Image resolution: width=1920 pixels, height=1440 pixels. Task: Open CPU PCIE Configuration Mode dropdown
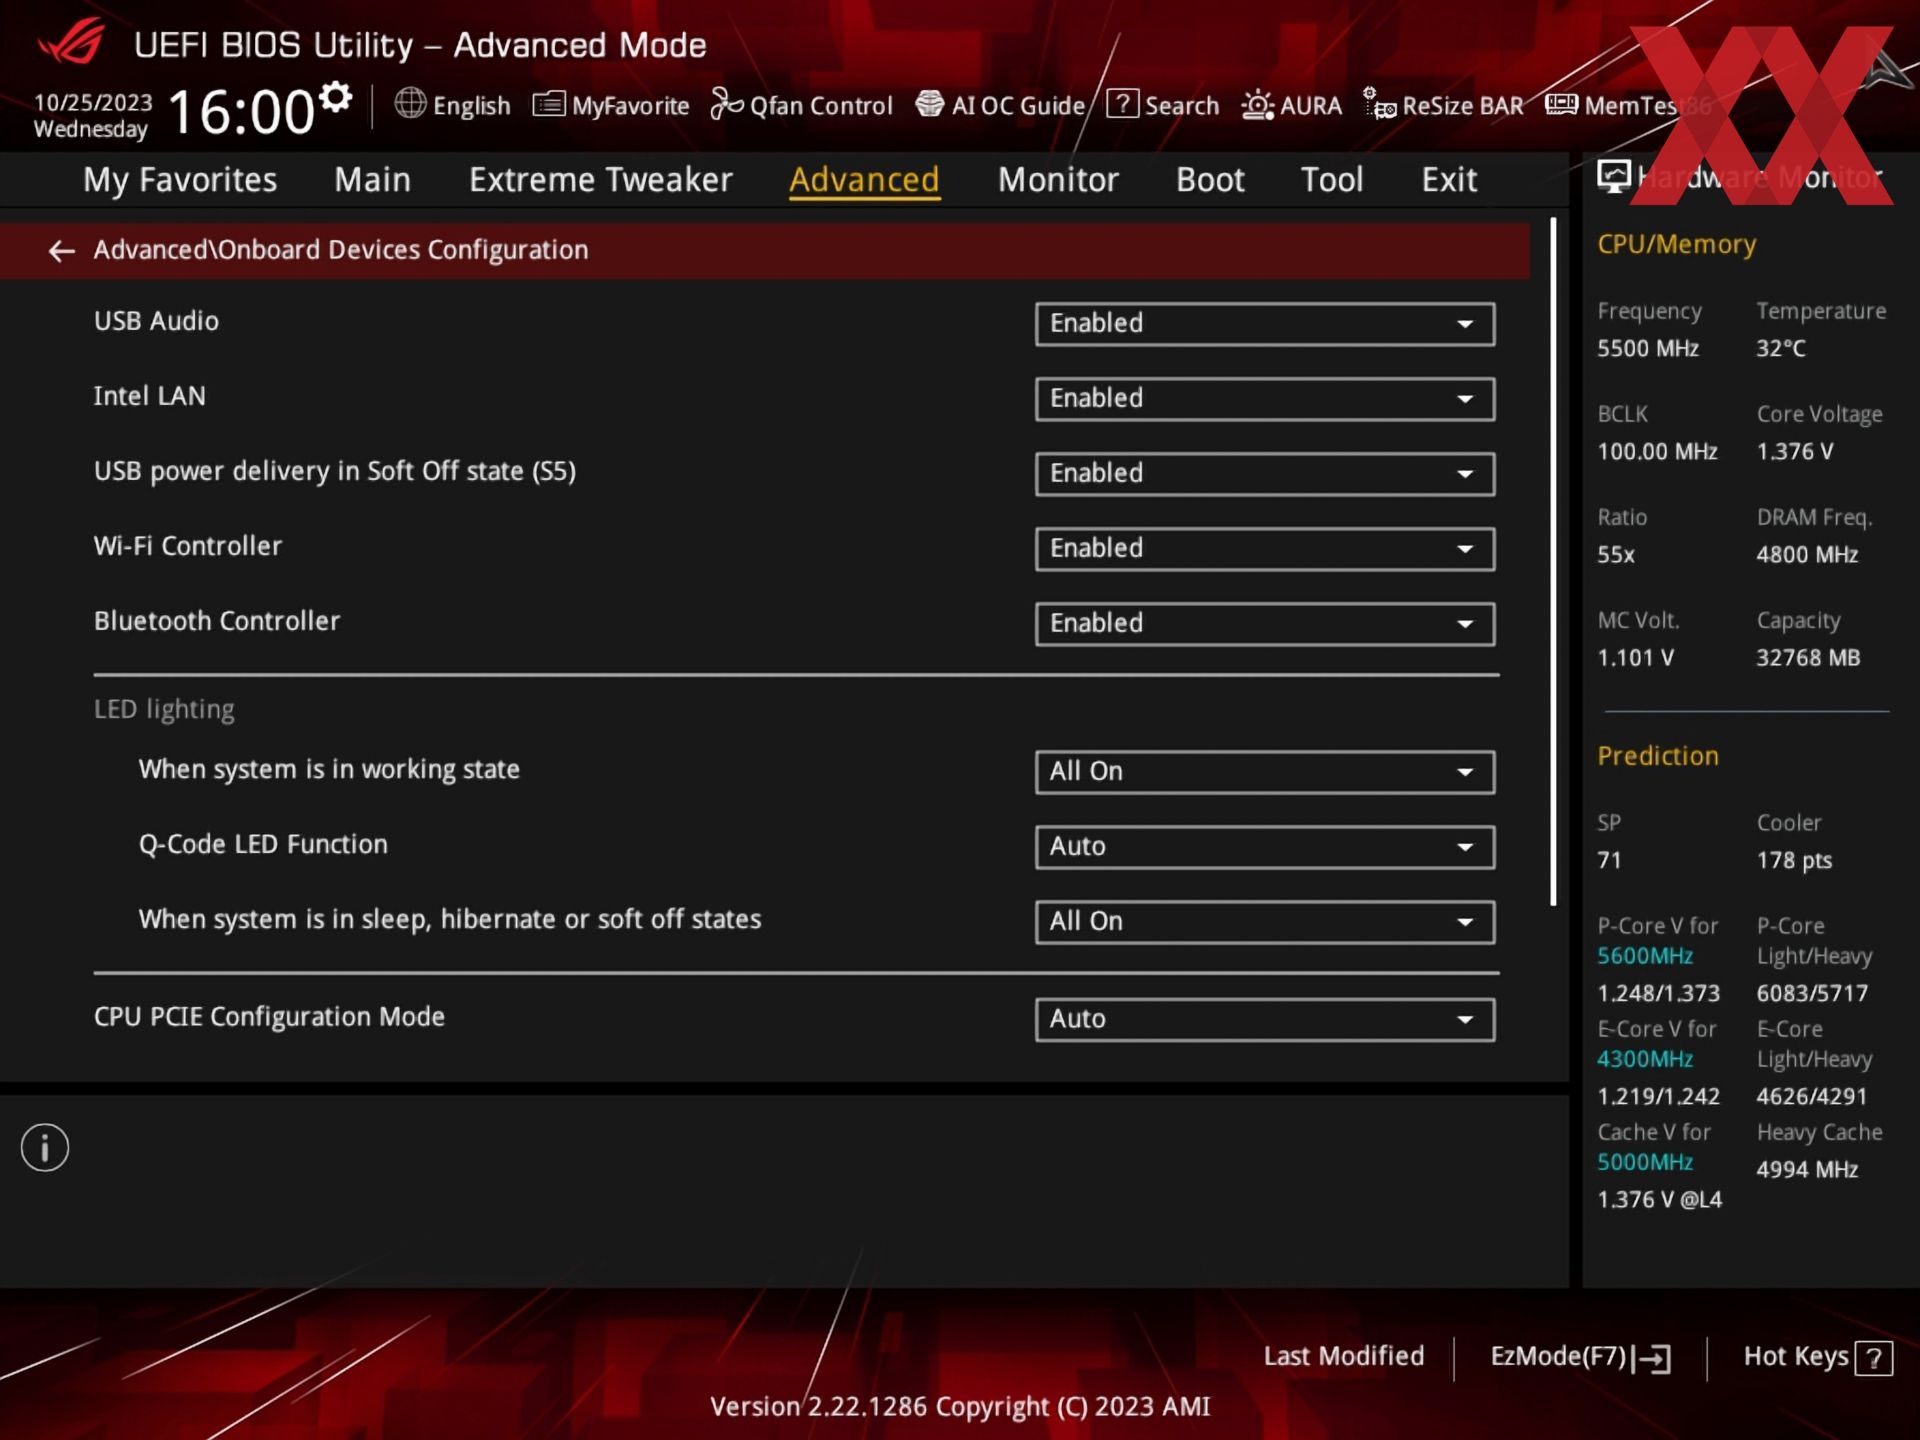[x=1265, y=1020]
